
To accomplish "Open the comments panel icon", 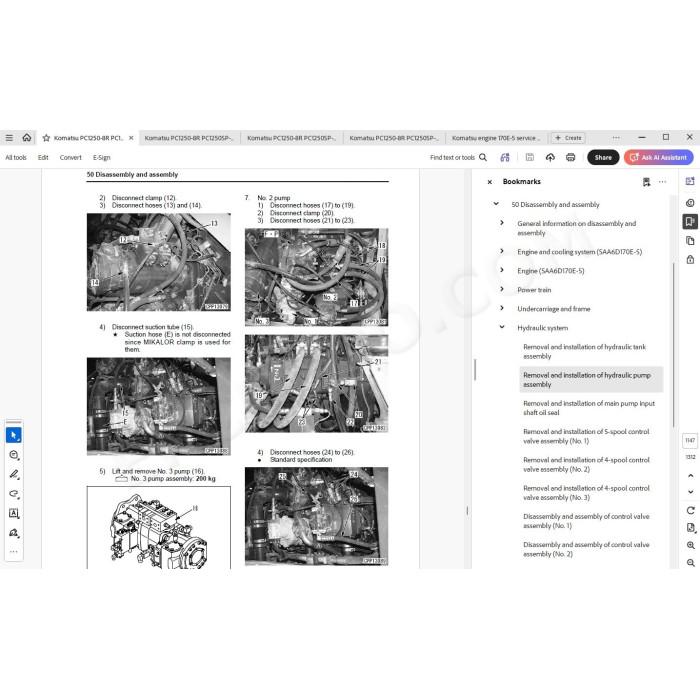I will (690, 203).
